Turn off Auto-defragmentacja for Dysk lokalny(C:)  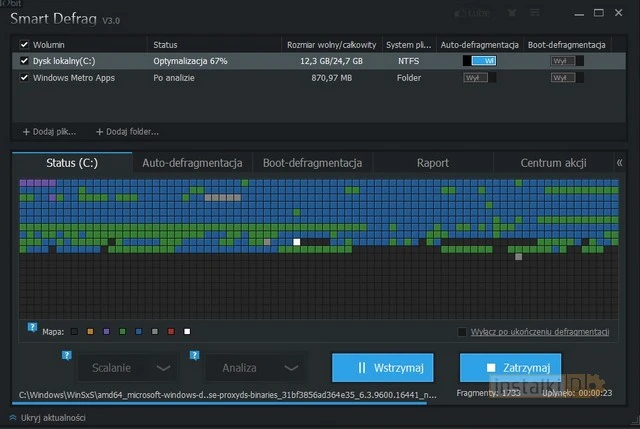480,61
